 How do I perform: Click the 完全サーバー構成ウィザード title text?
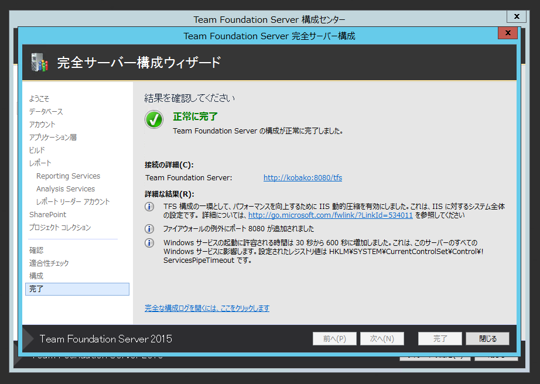click(139, 63)
